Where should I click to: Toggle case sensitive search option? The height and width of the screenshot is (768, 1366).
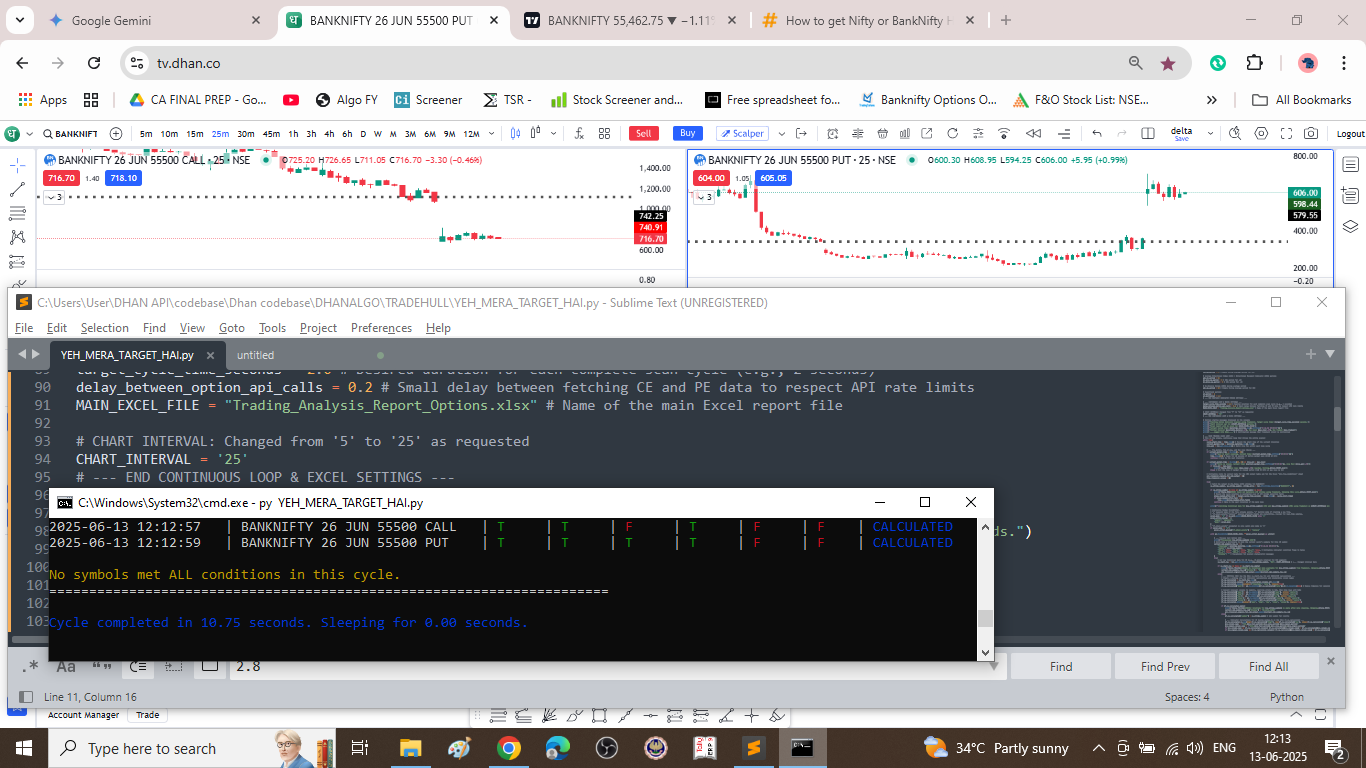coord(66,666)
